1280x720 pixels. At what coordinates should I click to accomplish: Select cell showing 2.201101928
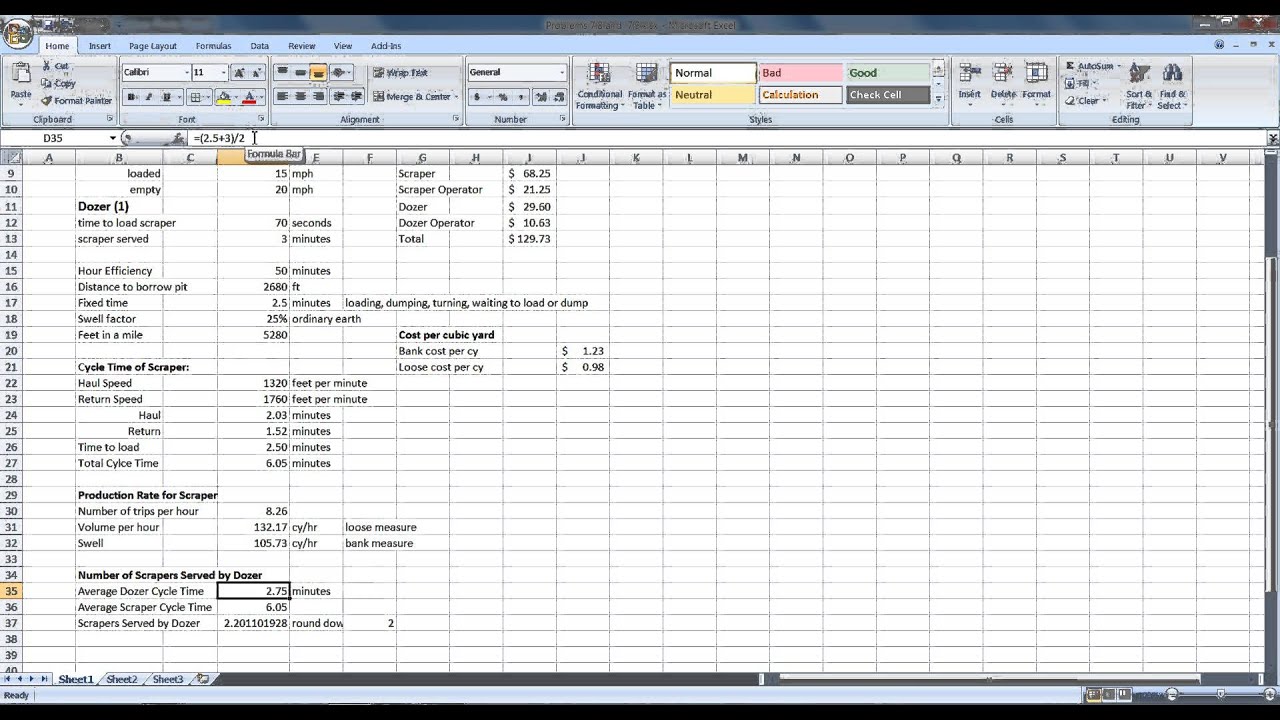pos(254,623)
